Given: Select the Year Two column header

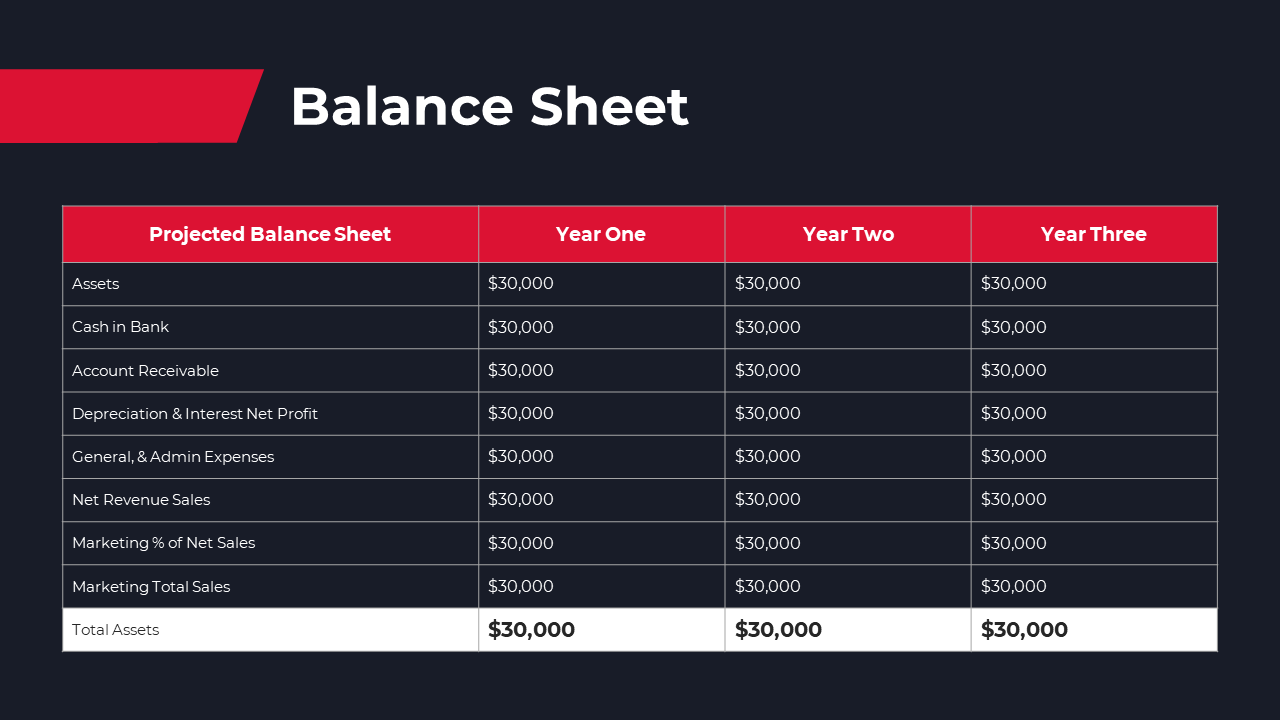Looking at the screenshot, I should click(x=848, y=234).
